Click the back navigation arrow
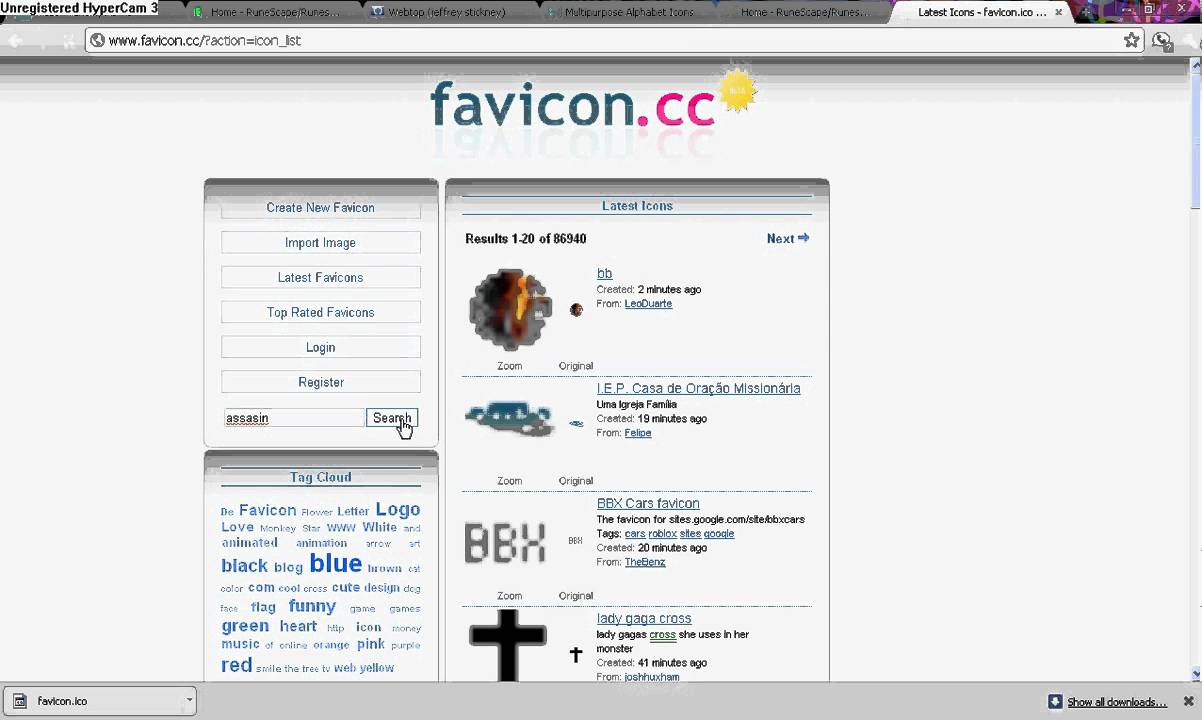The image size is (1202, 720). tap(14, 41)
